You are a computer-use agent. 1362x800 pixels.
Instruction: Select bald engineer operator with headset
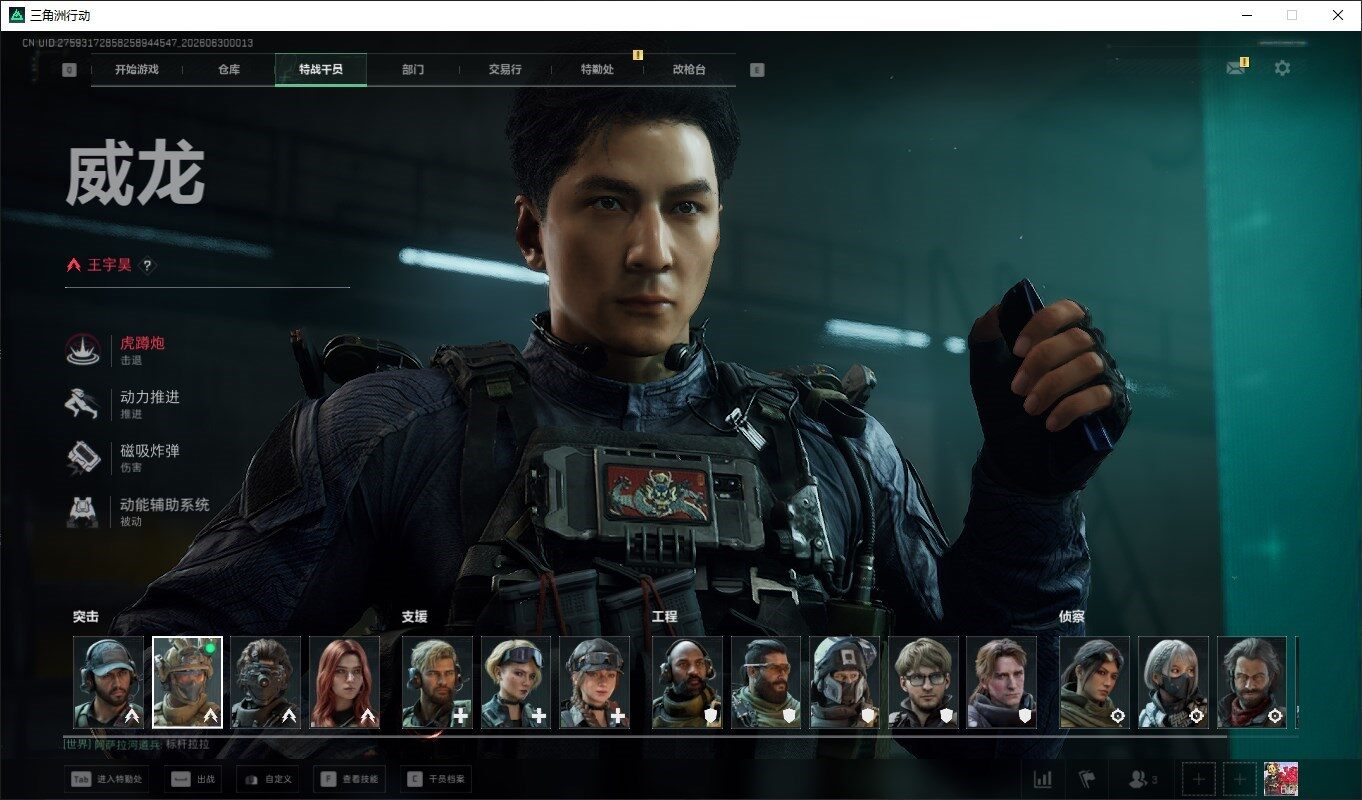coord(687,682)
